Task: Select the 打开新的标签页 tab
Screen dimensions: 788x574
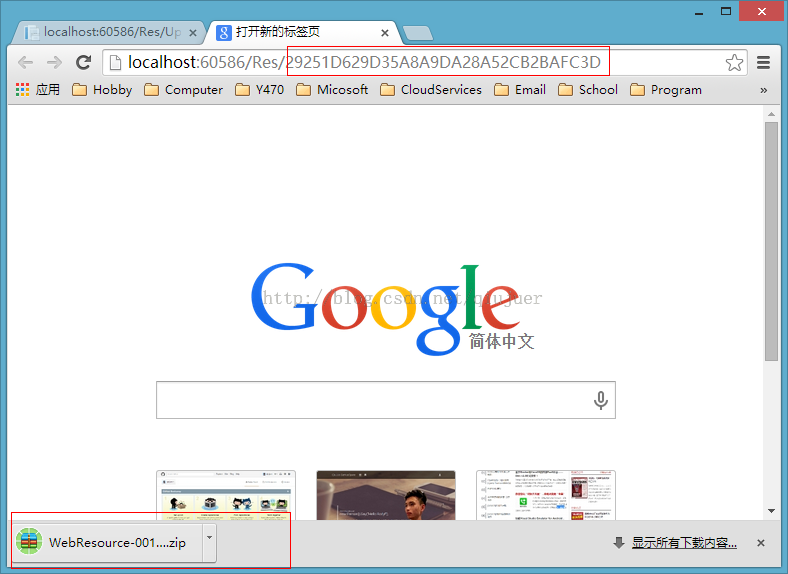Action: (x=302, y=33)
